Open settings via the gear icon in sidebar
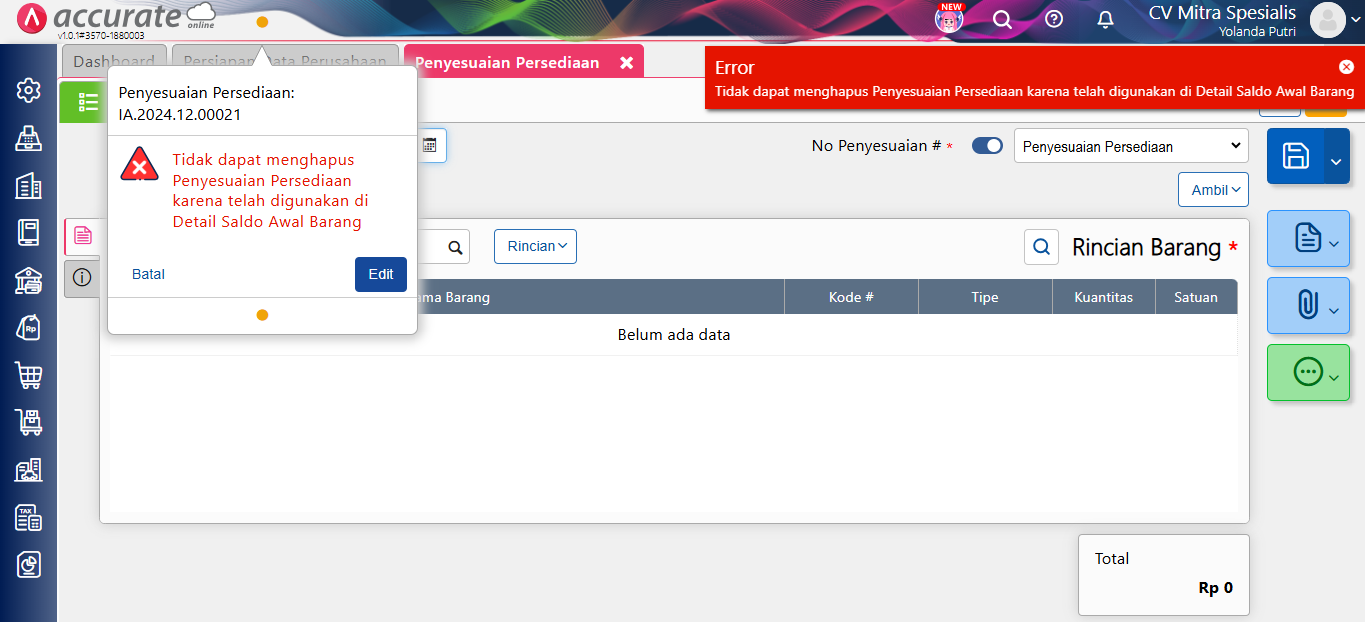This screenshot has height=622, width=1365. [27, 89]
